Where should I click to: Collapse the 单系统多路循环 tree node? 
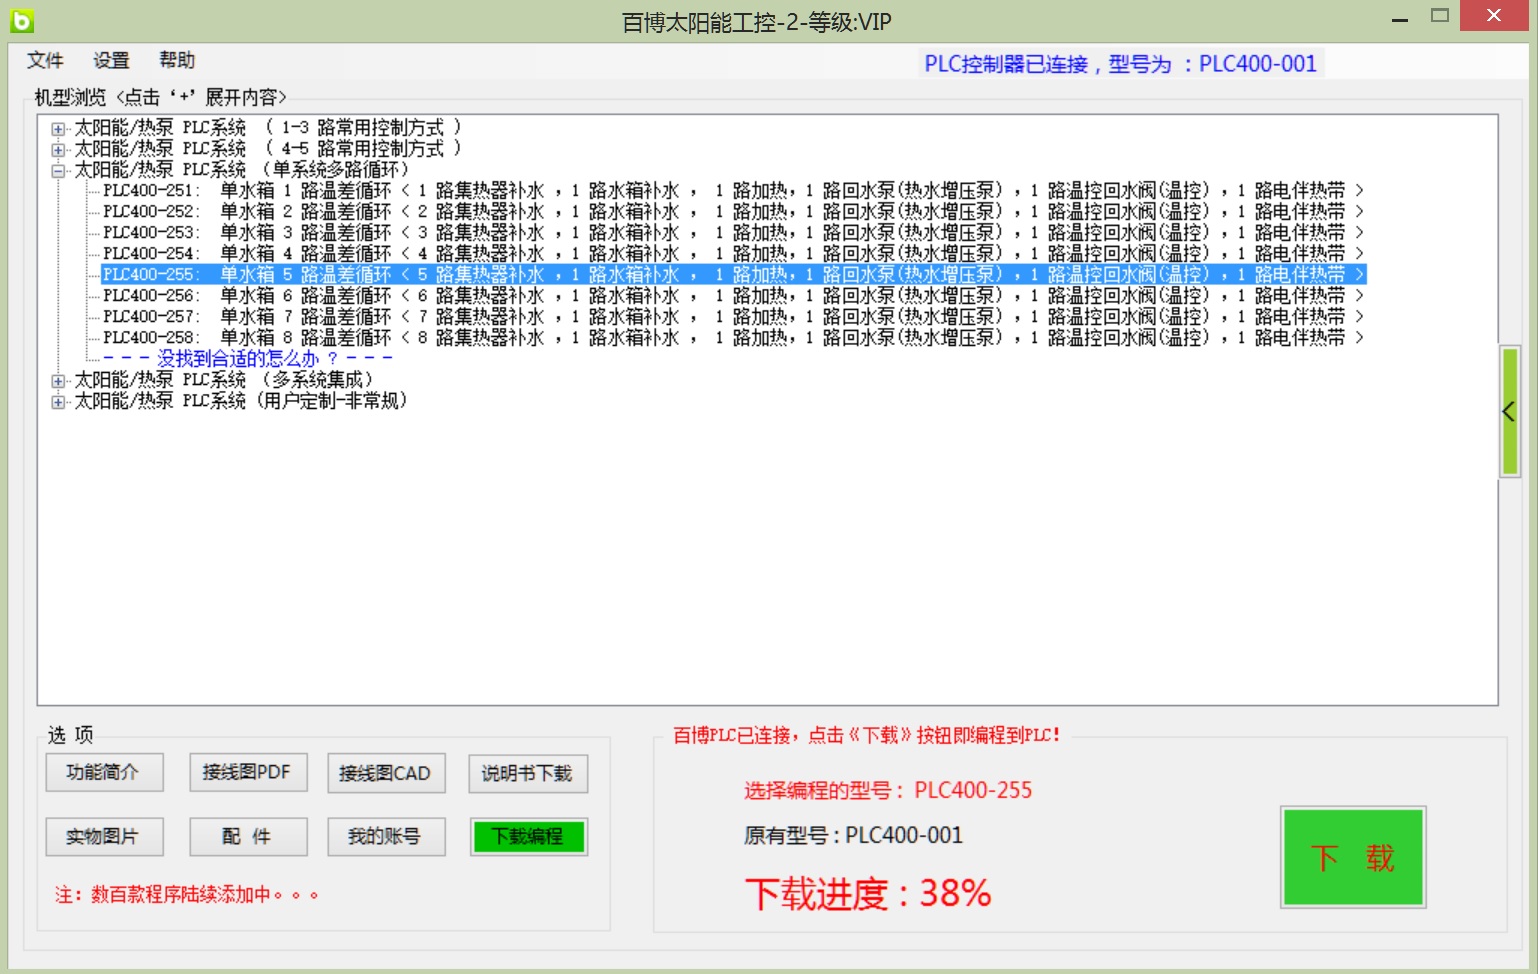[58, 171]
